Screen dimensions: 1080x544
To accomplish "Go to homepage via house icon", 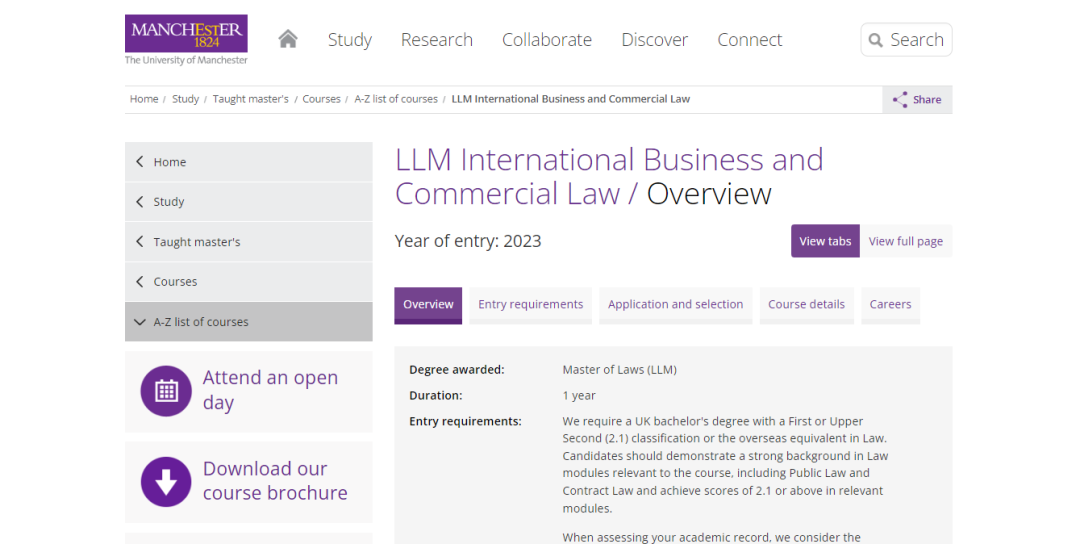I will [288, 39].
